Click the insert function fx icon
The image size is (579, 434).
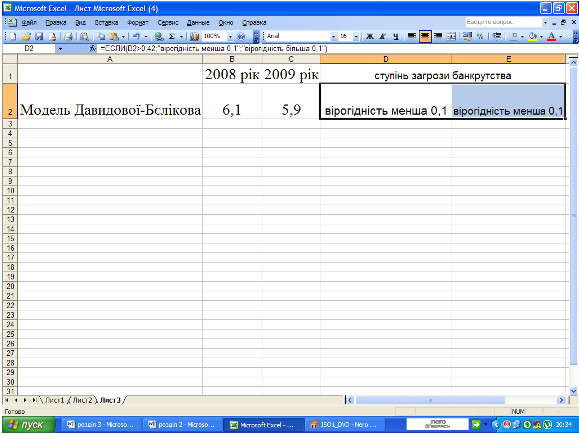[93, 48]
